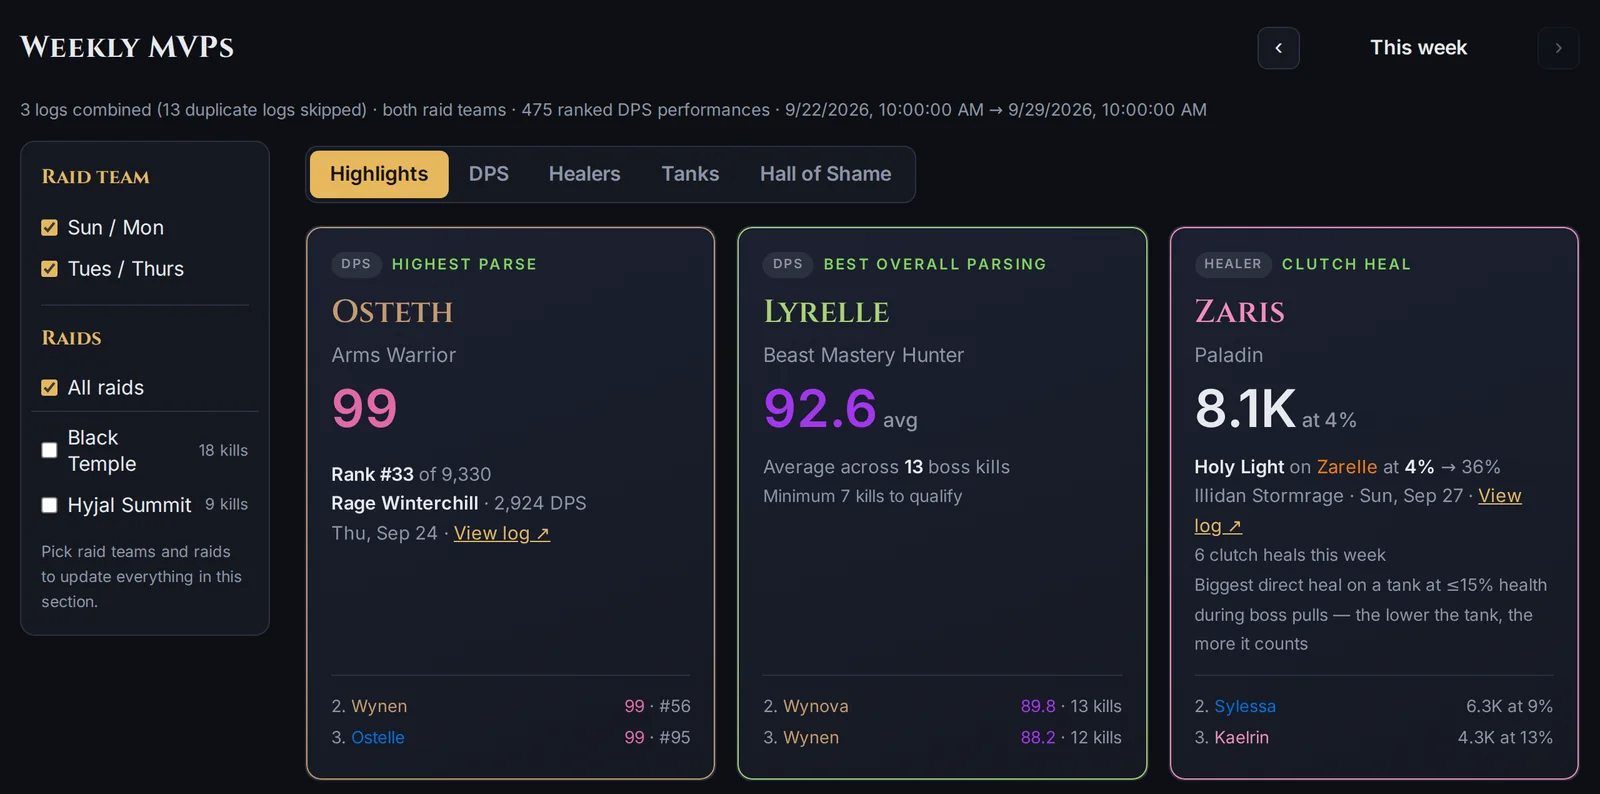Open the DPS tab

click(x=489, y=174)
